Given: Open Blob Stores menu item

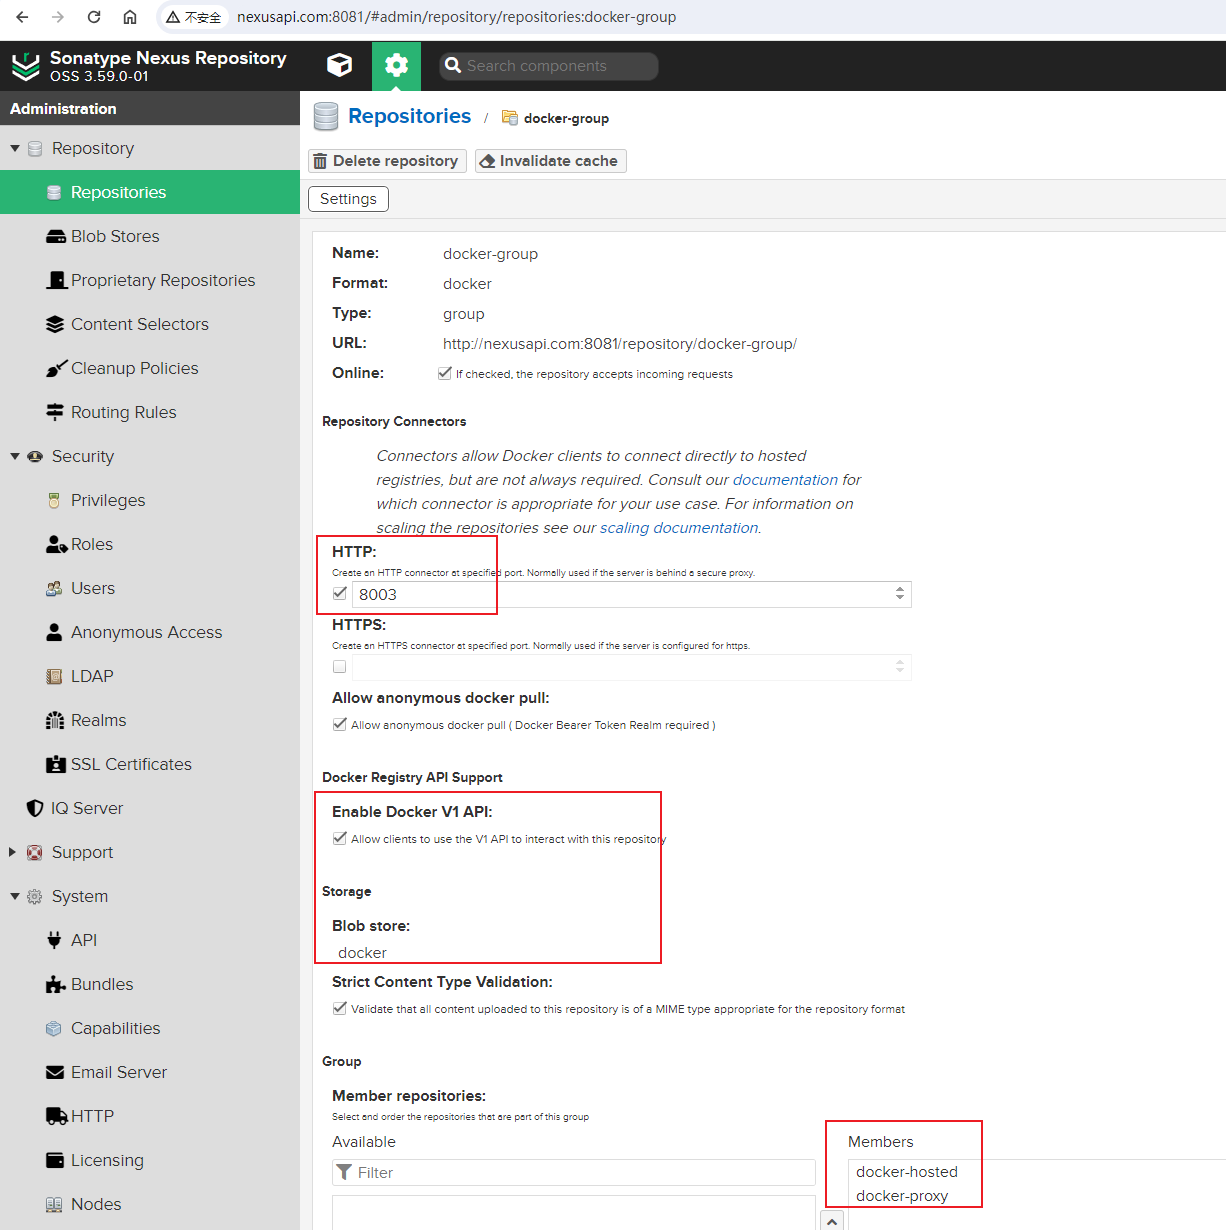Looking at the screenshot, I should [150, 236].
